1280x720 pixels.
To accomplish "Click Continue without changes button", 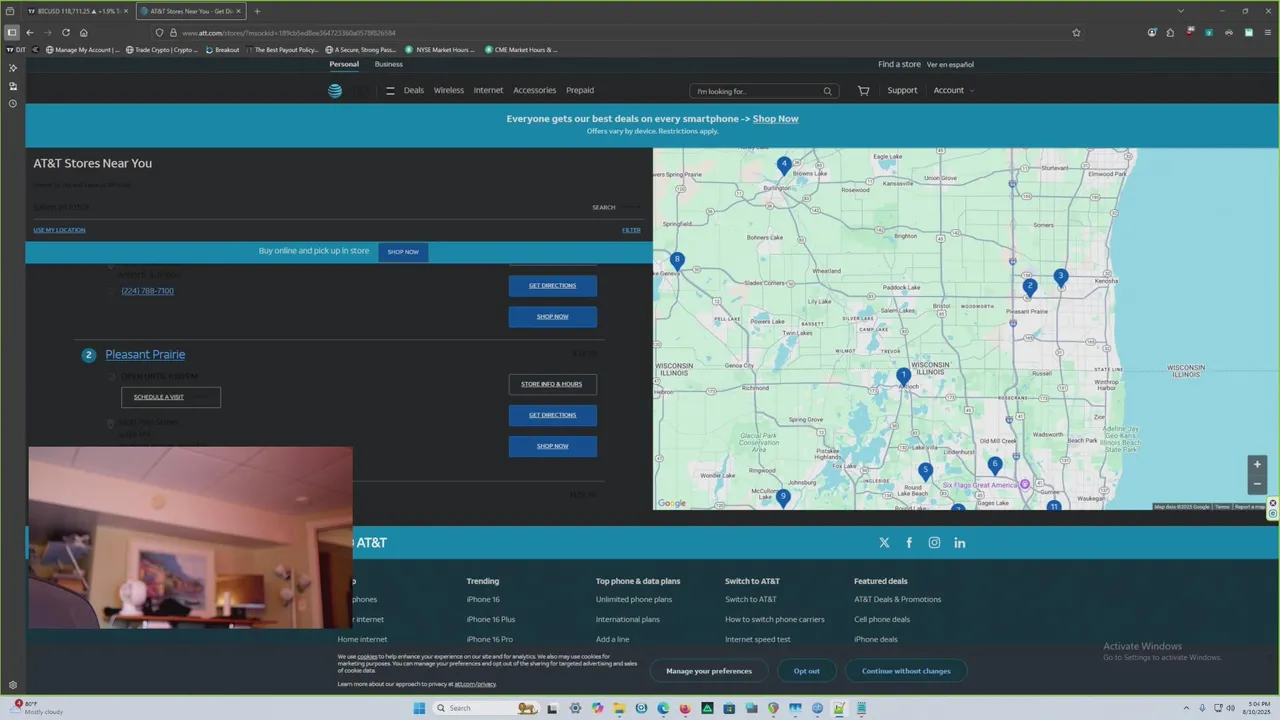I will (x=906, y=671).
